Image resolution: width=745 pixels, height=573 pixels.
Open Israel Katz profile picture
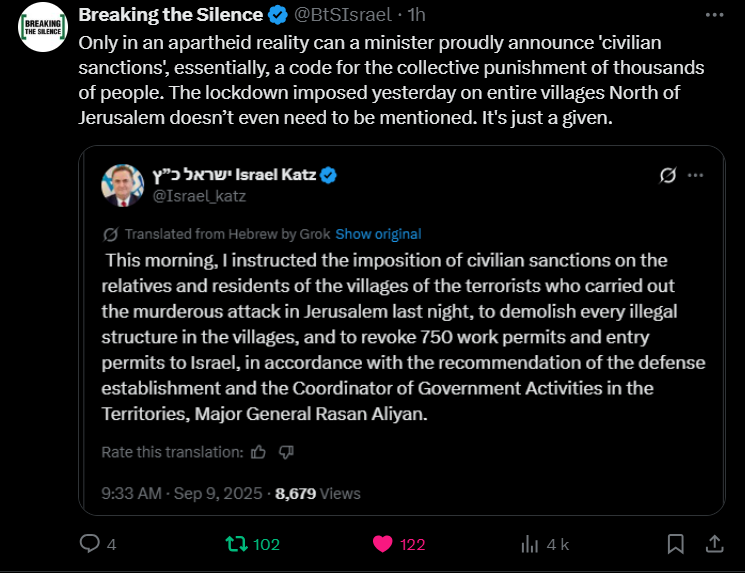pyautogui.click(x=122, y=185)
